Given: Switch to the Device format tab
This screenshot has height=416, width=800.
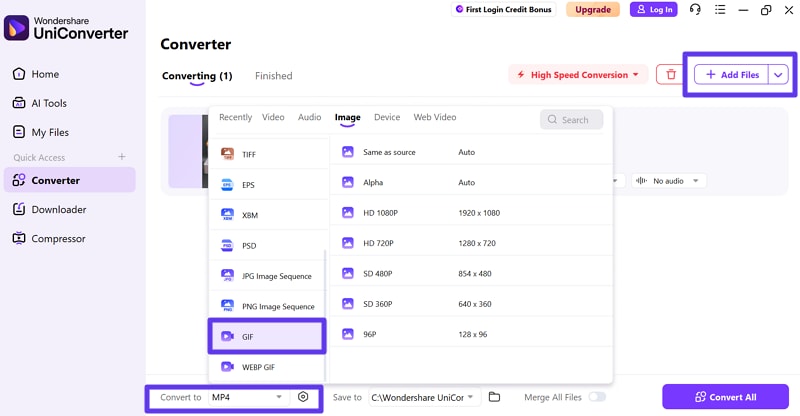Looking at the screenshot, I should point(387,117).
